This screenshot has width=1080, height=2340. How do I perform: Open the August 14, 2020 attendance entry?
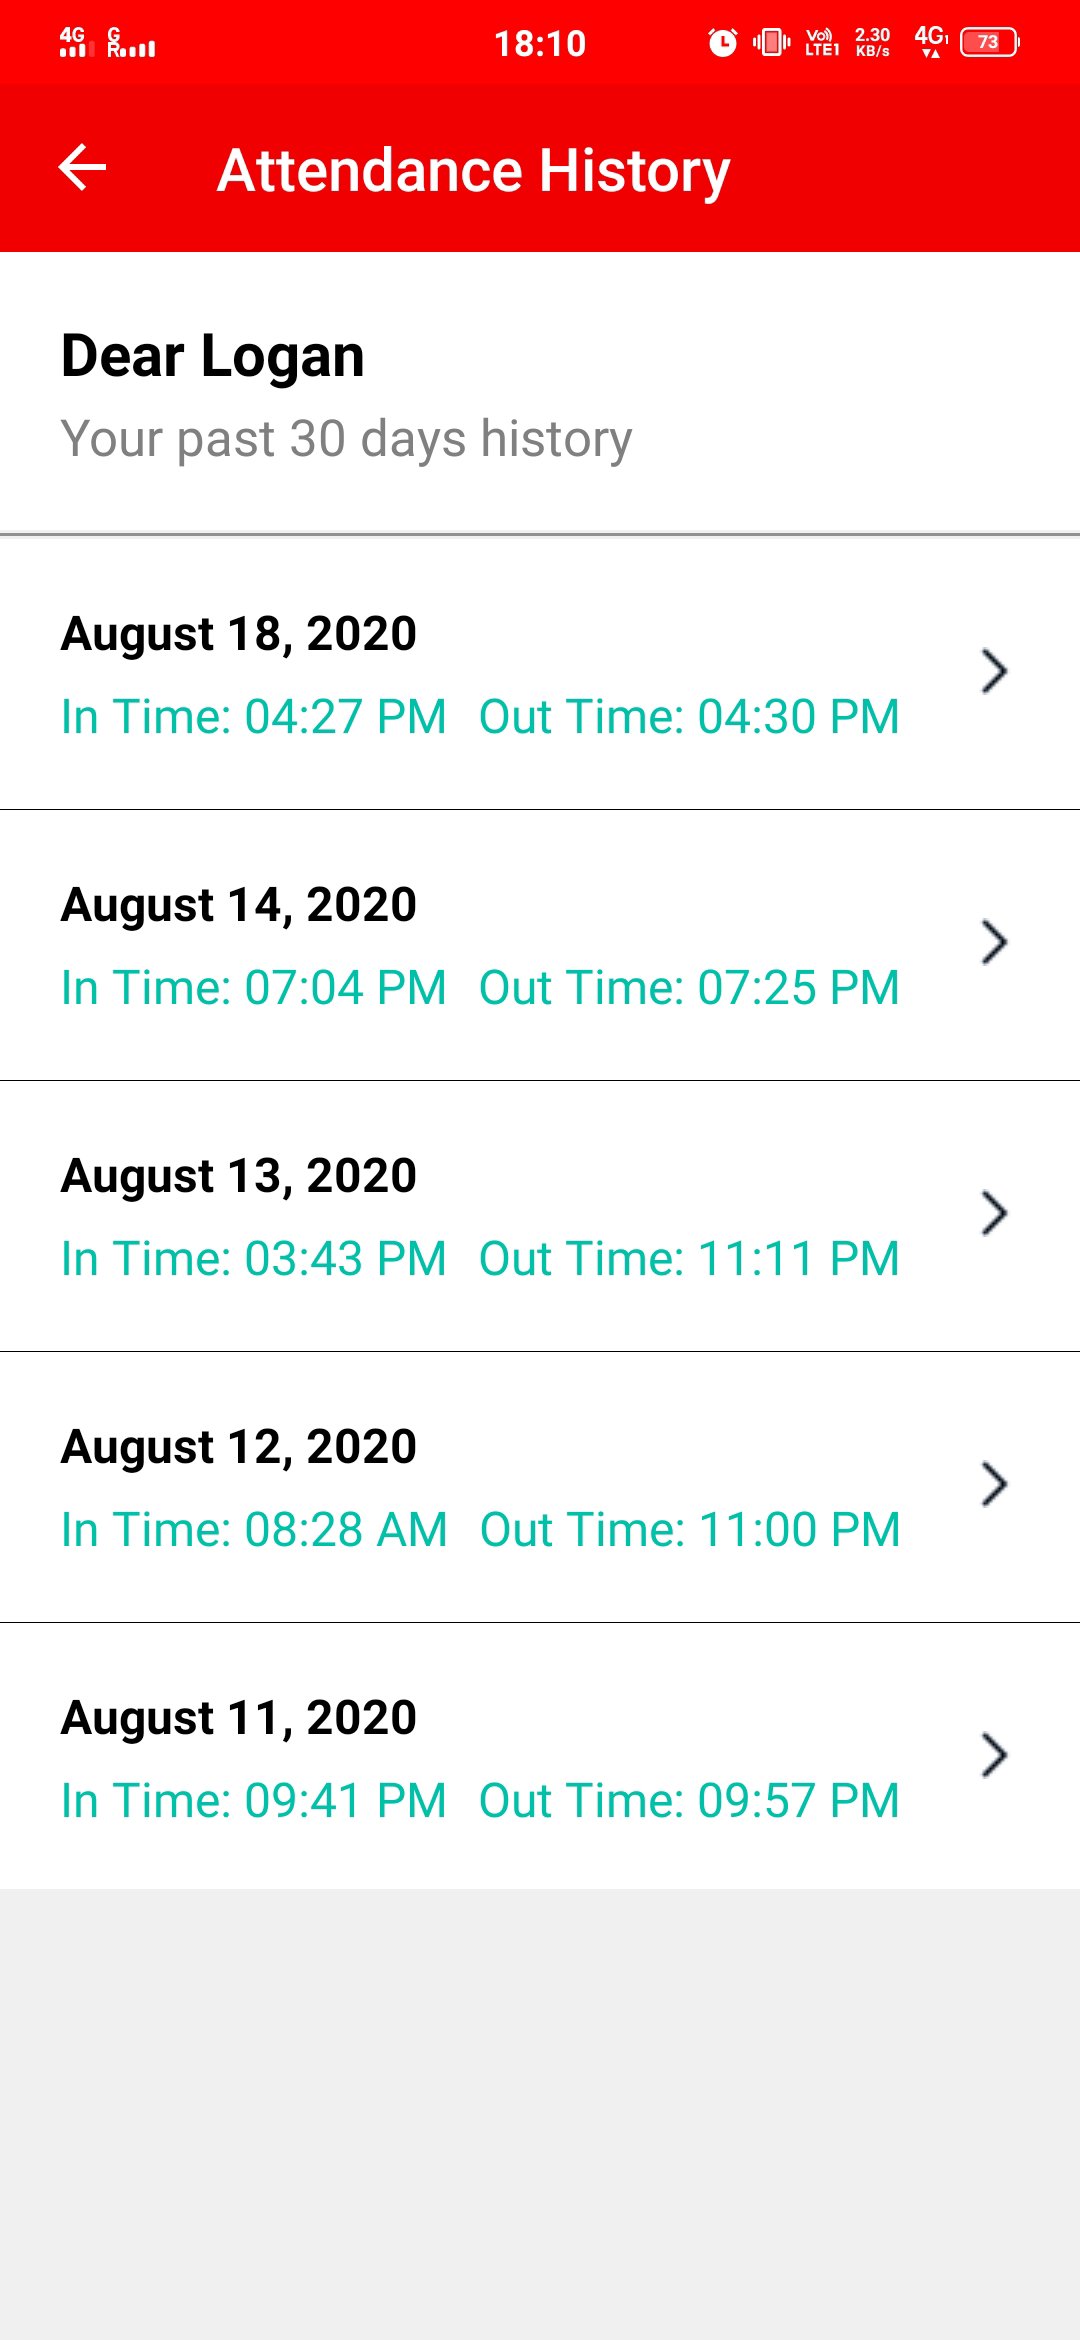tap(540, 945)
